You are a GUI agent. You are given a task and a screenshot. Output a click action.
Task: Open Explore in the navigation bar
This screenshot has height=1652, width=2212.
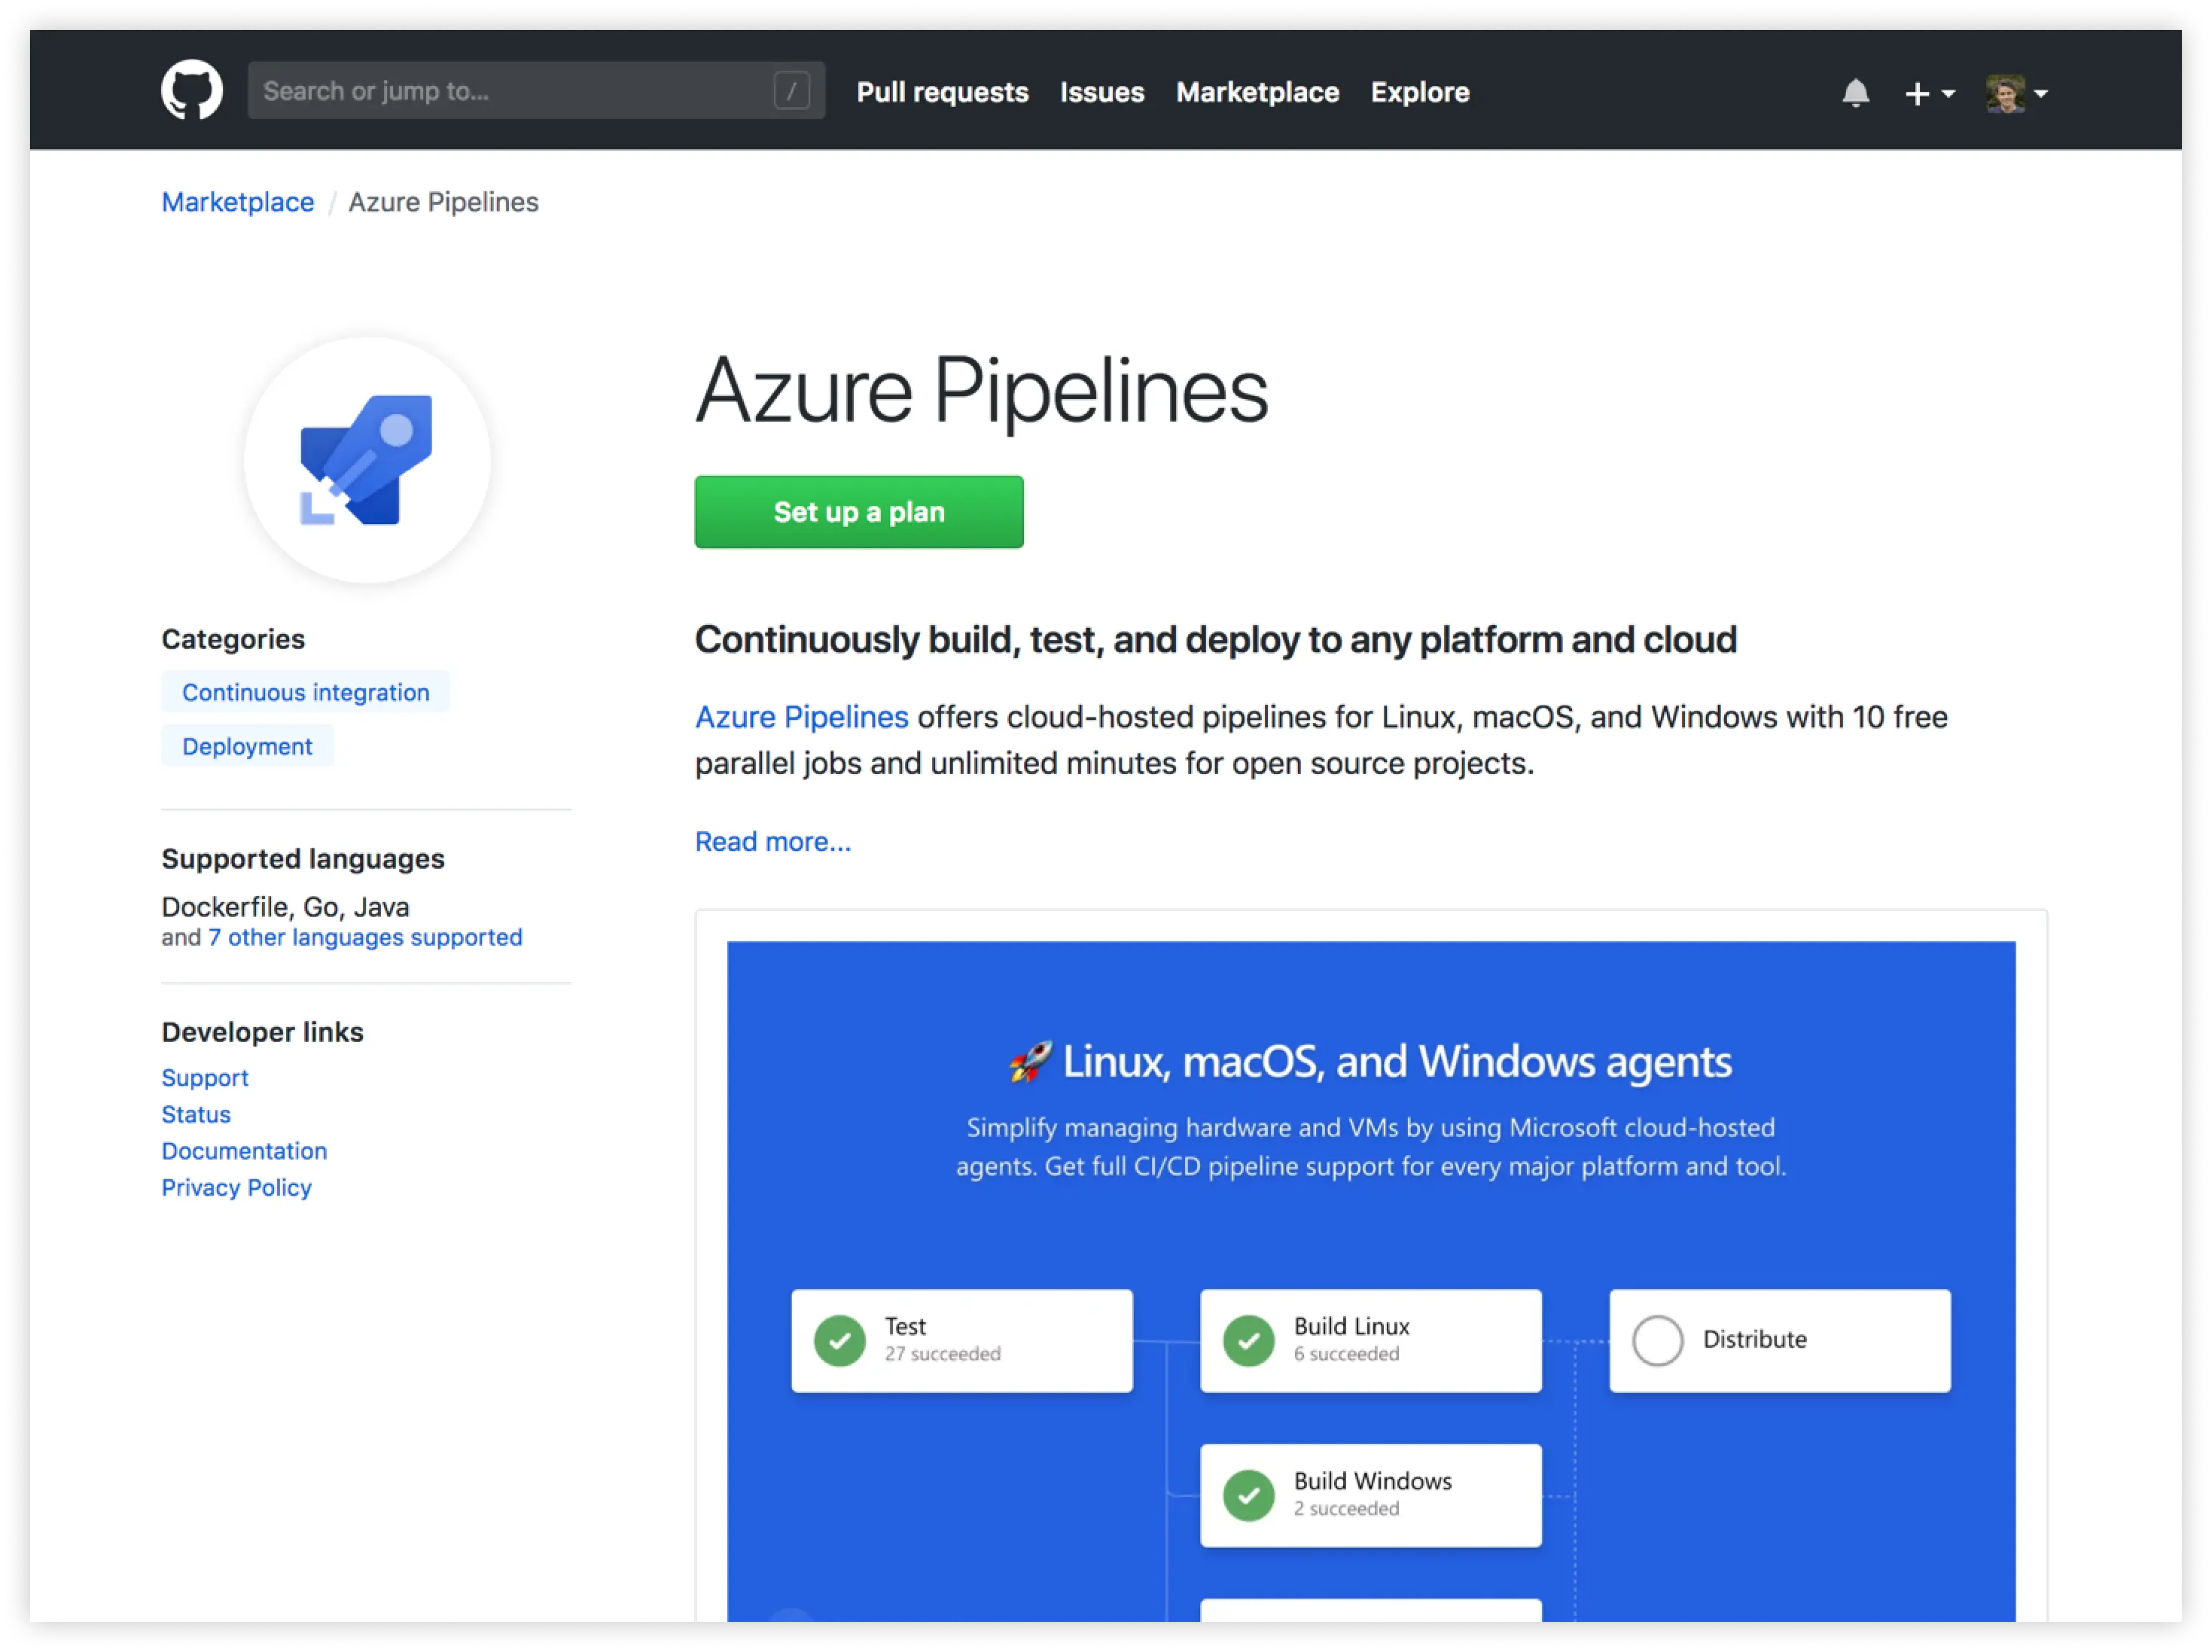[1419, 92]
